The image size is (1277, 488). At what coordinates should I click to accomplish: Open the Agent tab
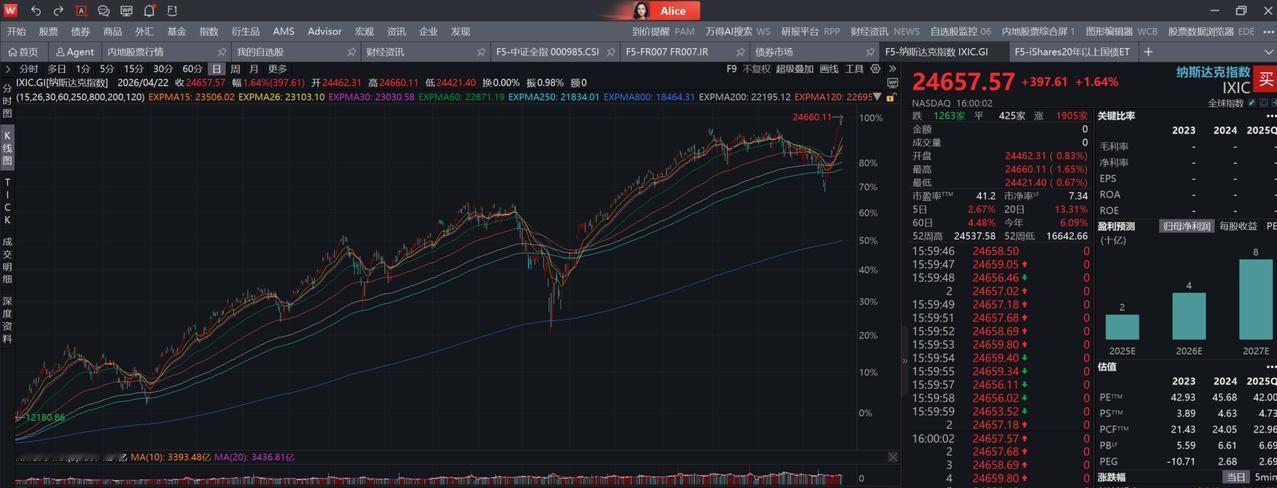point(75,51)
